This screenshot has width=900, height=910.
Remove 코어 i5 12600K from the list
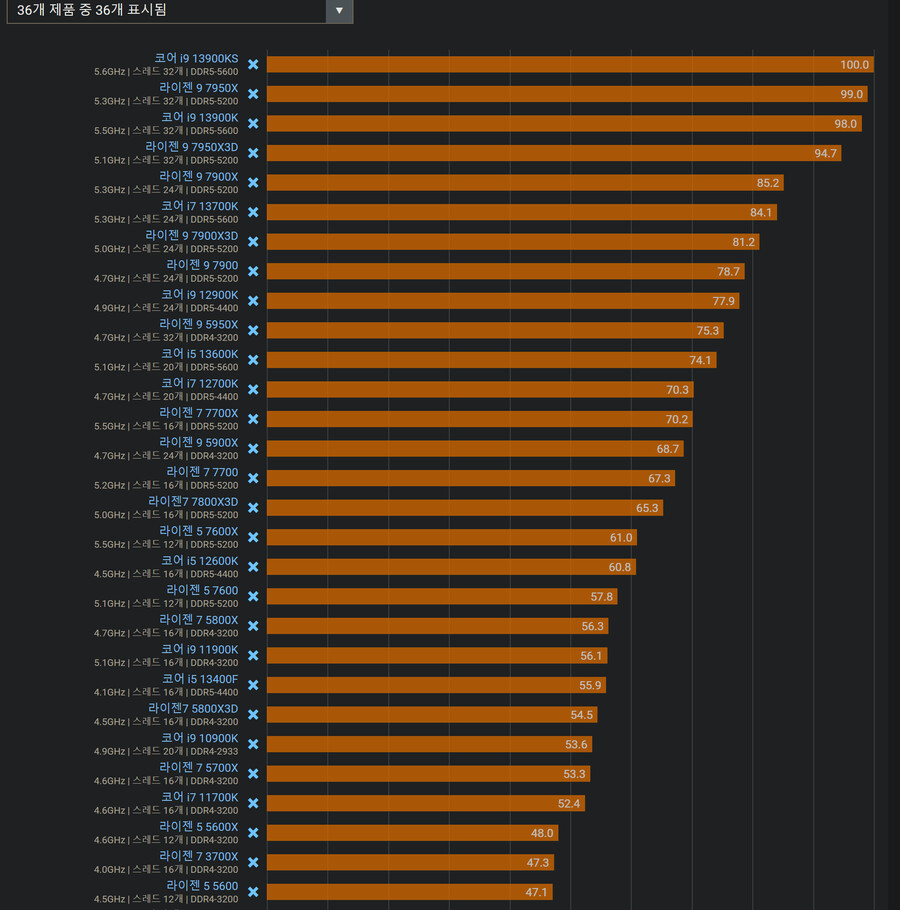(x=253, y=567)
